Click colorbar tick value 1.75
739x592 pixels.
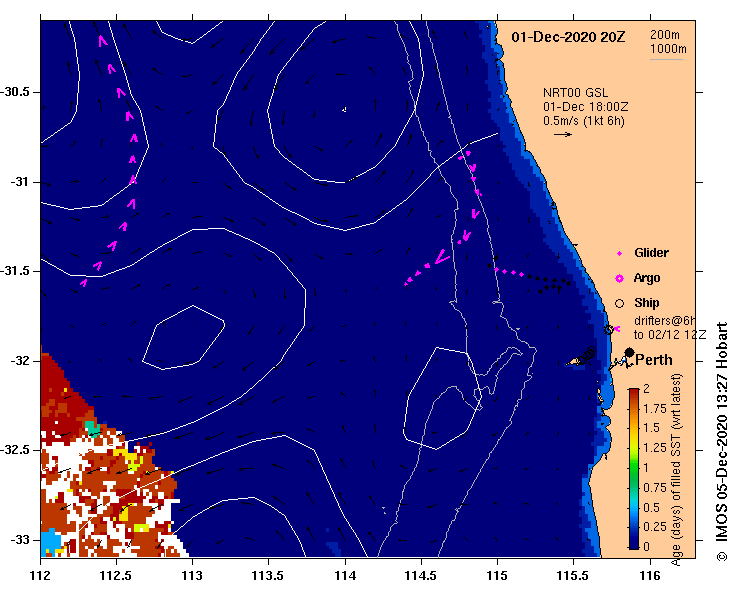pyautogui.click(x=655, y=409)
